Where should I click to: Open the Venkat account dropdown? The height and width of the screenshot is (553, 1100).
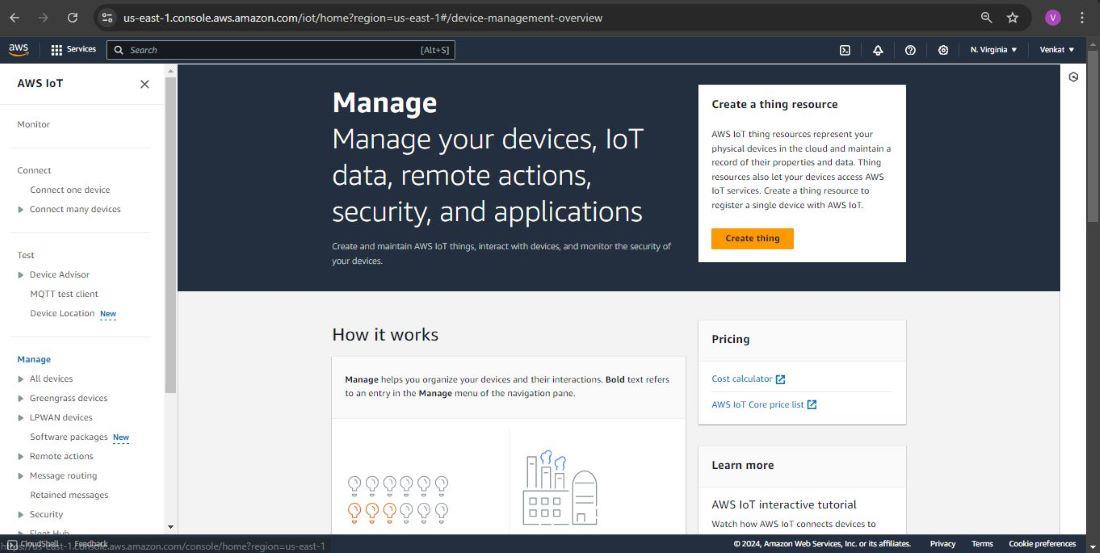point(1057,50)
